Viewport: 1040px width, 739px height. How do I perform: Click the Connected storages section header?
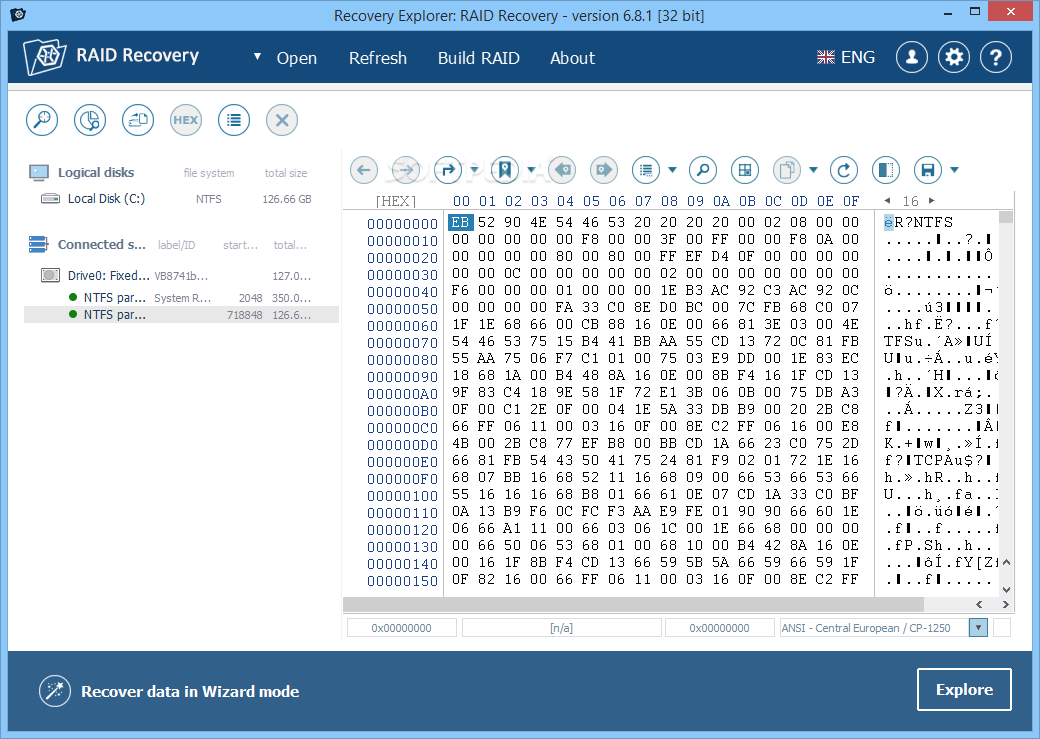[101, 244]
